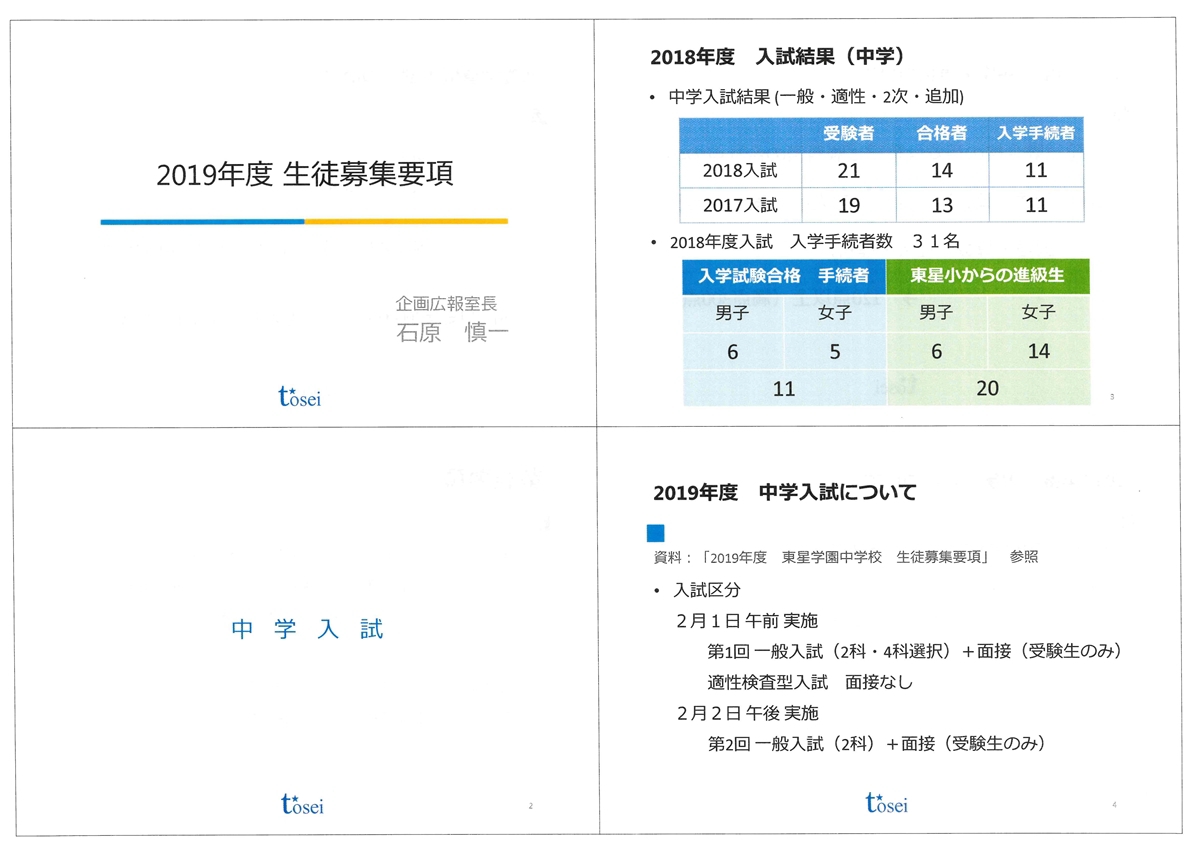Click the tosei logo on the 中学入試について slide
Image resolution: width=1200 pixels, height=848 pixels.
888,802
